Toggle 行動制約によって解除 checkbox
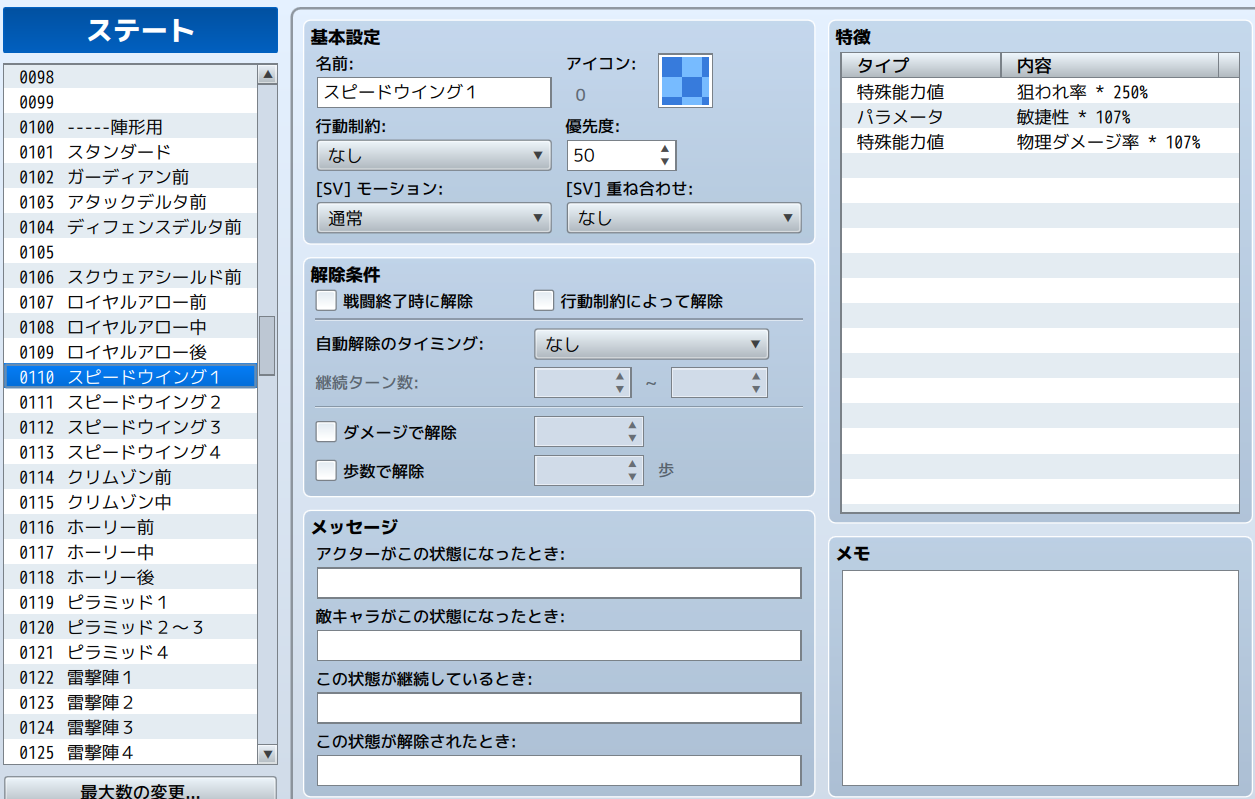This screenshot has width=1255, height=799. pos(544,301)
